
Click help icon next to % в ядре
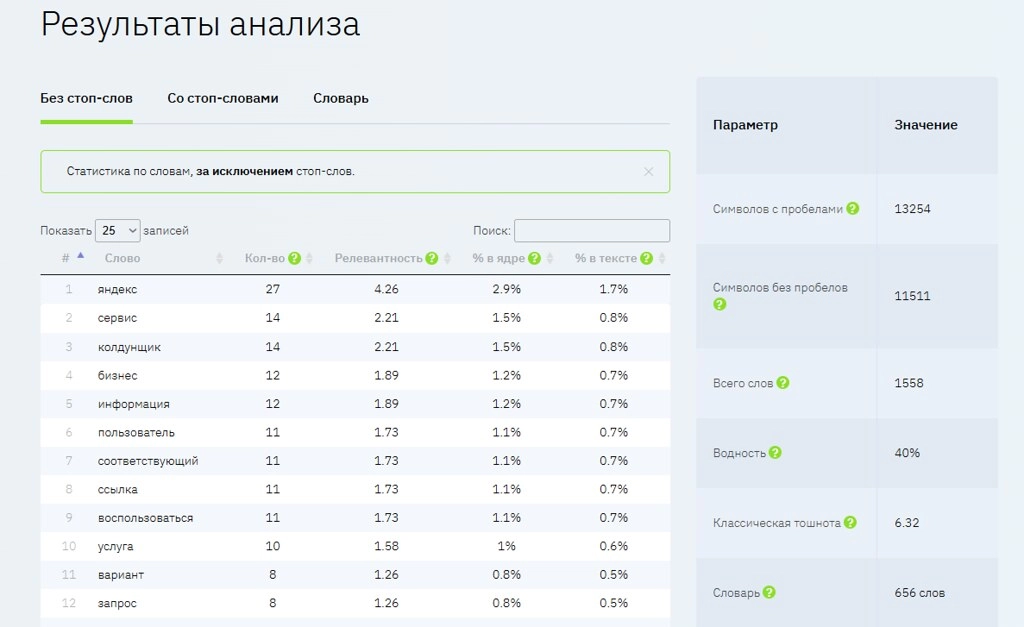tap(535, 258)
